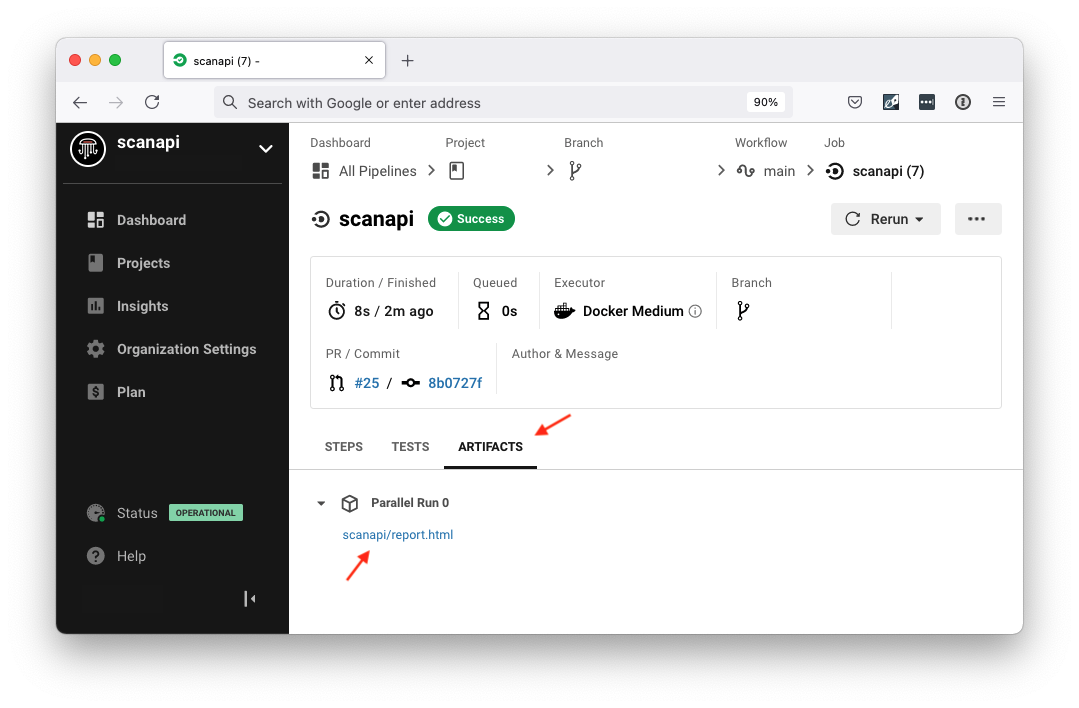This screenshot has width=1079, height=708.
Task: Click the scanapi organization logo
Action: [87, 148]
